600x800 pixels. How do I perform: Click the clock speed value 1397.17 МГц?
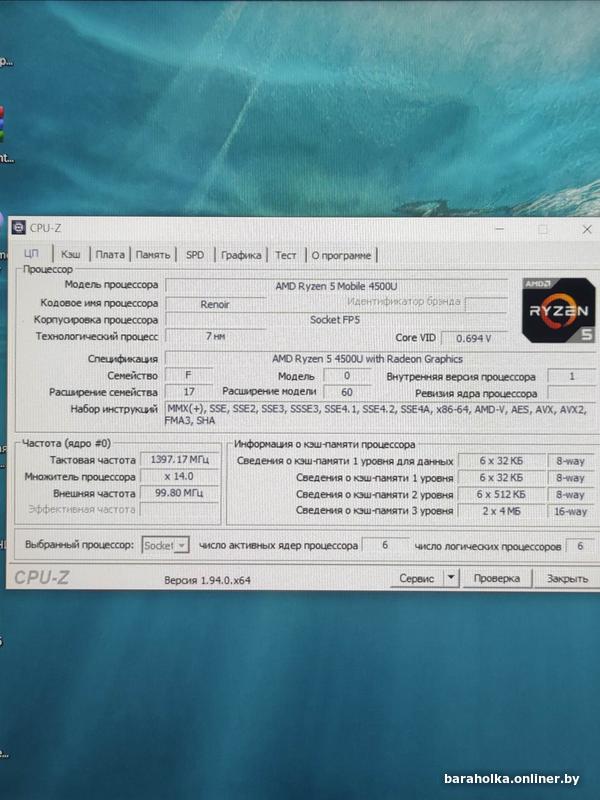click(x=180, y=460)
